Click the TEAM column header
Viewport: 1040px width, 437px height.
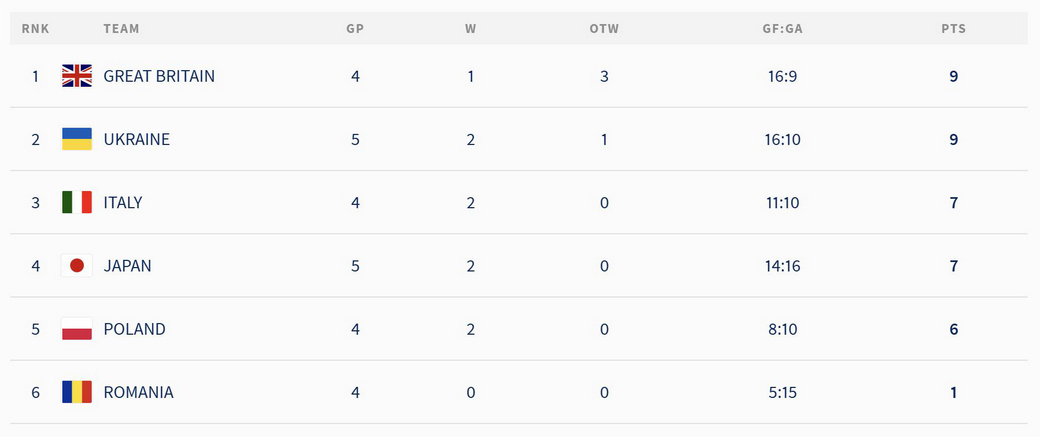tap(121, 29)
